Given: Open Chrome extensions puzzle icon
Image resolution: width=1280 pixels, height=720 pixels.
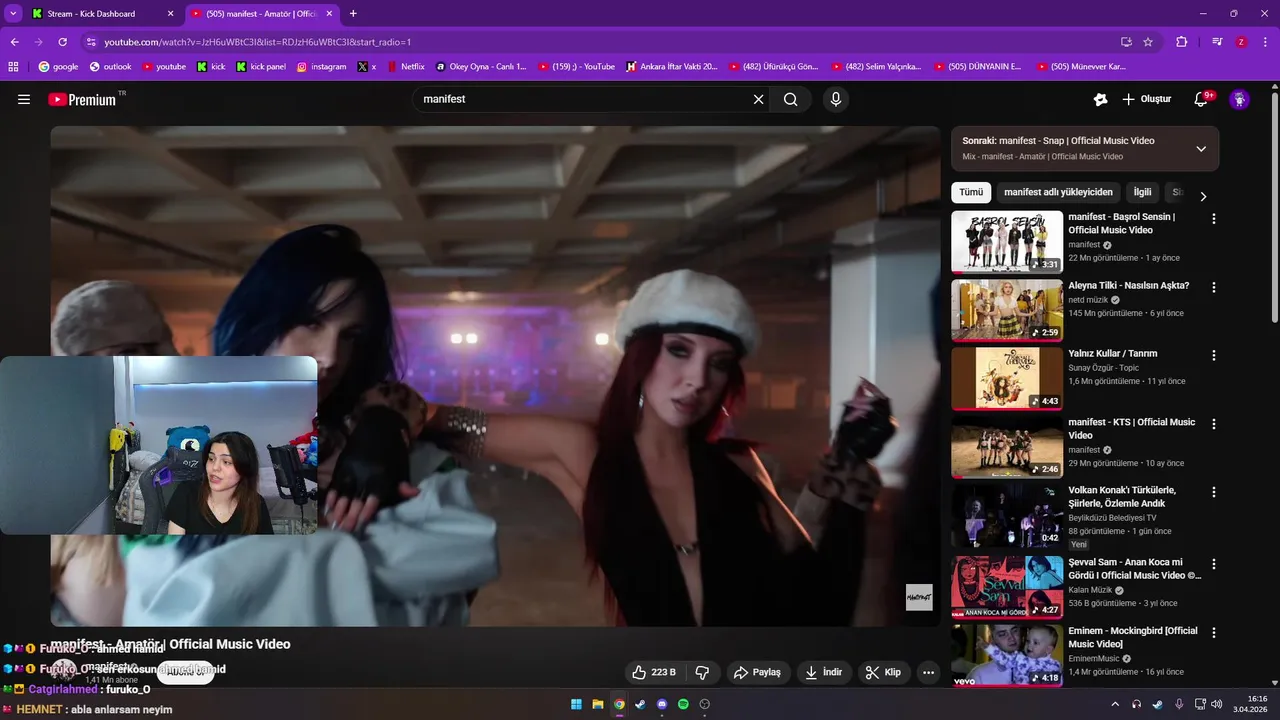Looking at the screenshot, I should tap(1182, 42).
